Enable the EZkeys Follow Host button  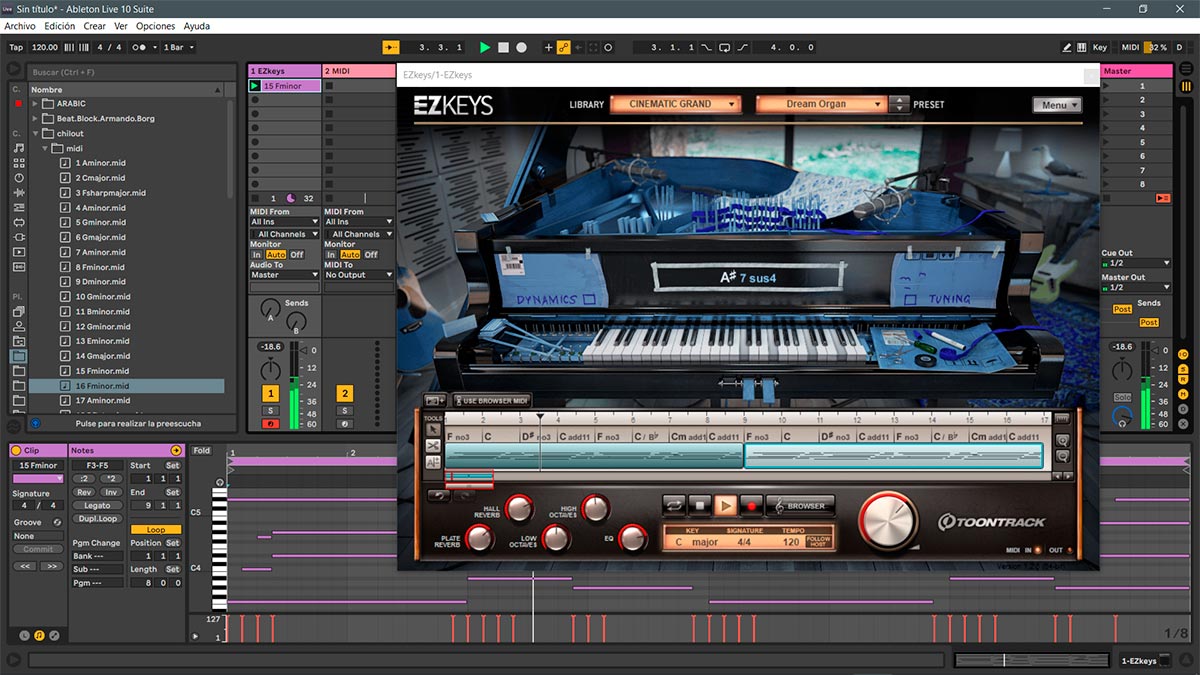pyautogui.click(x=819, y=540)
